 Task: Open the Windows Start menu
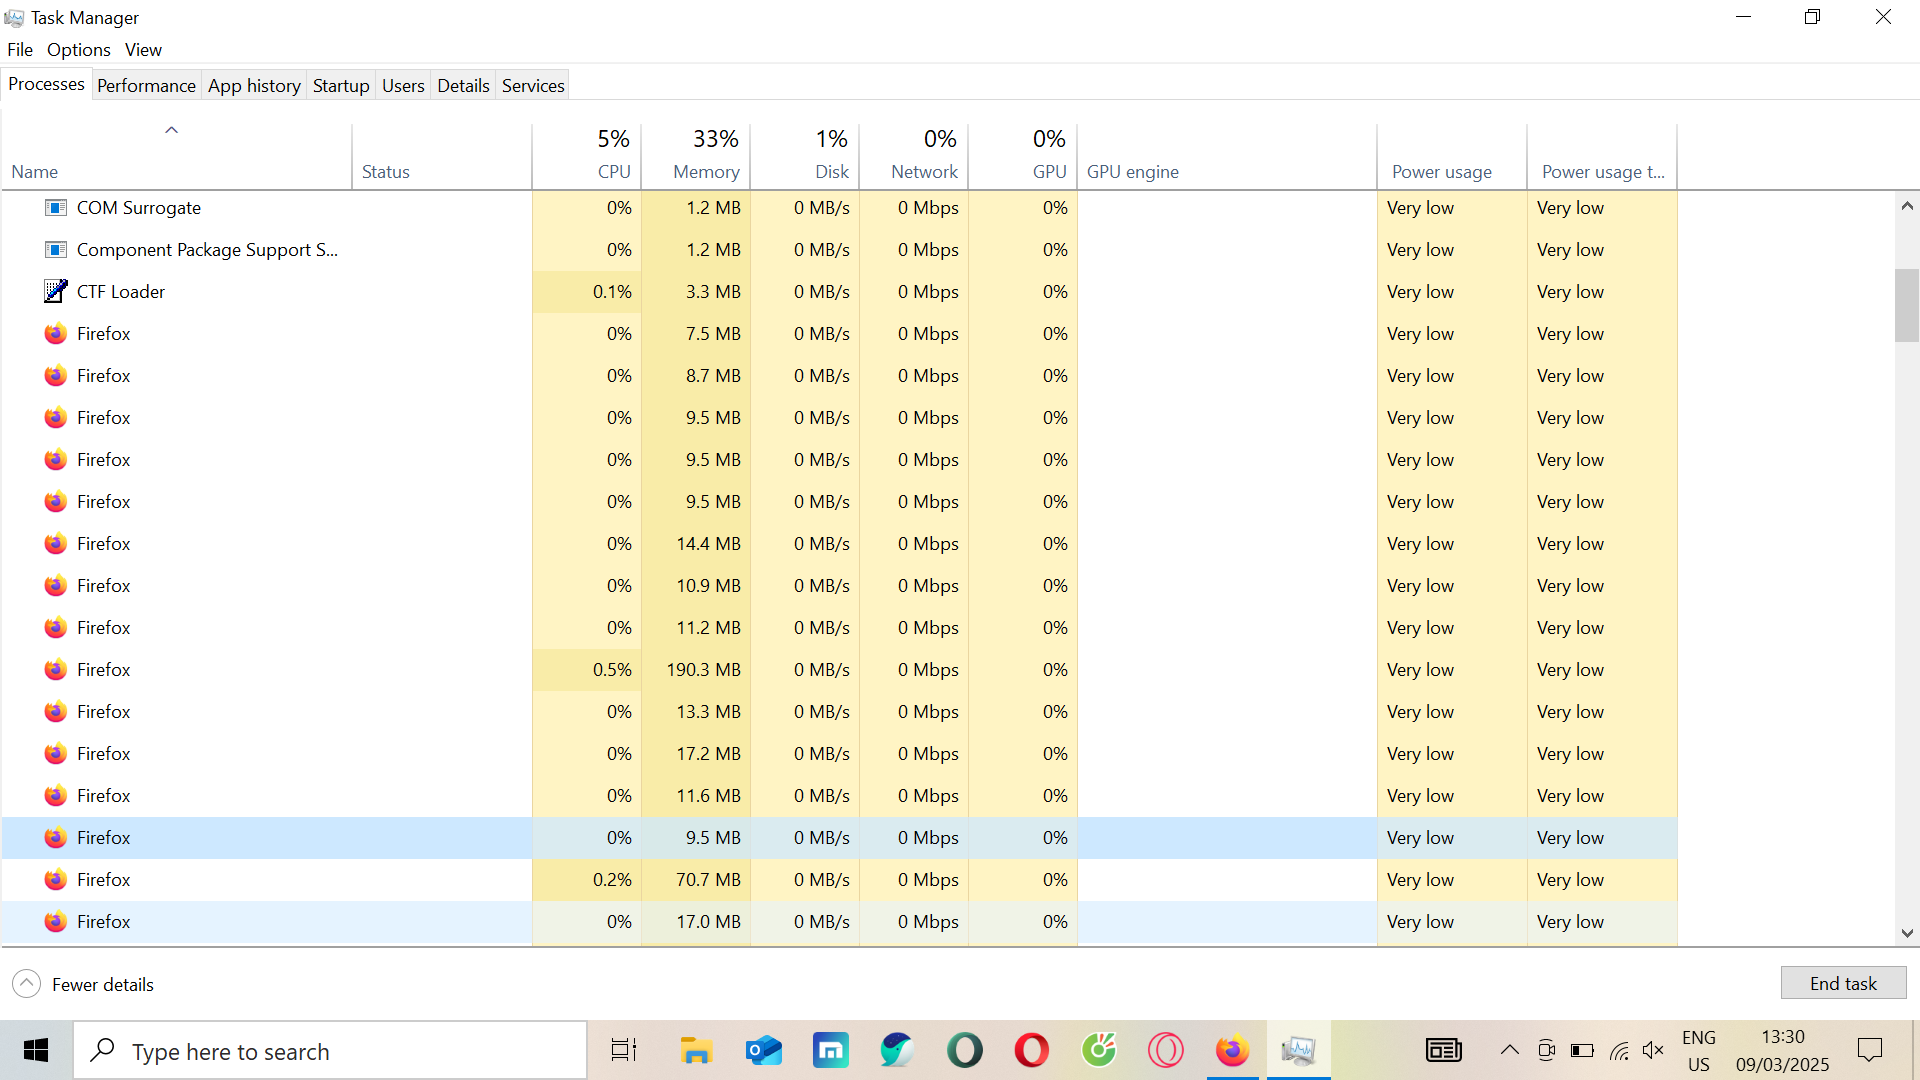pos(36,1050)
